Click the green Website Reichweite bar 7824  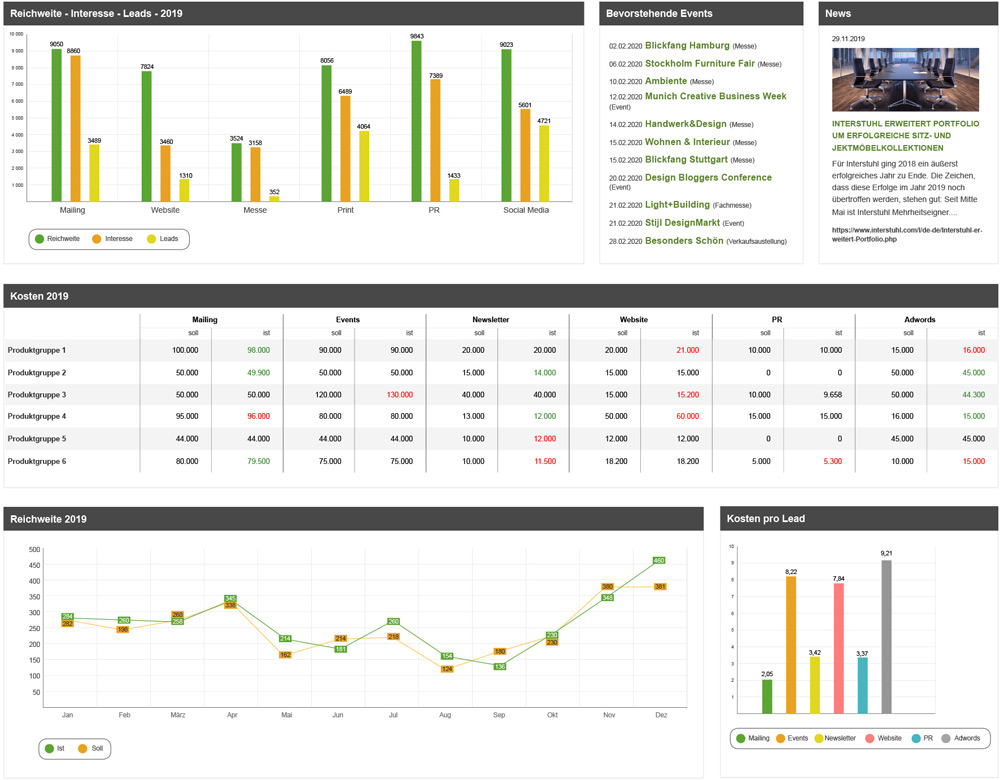[147, 136]
